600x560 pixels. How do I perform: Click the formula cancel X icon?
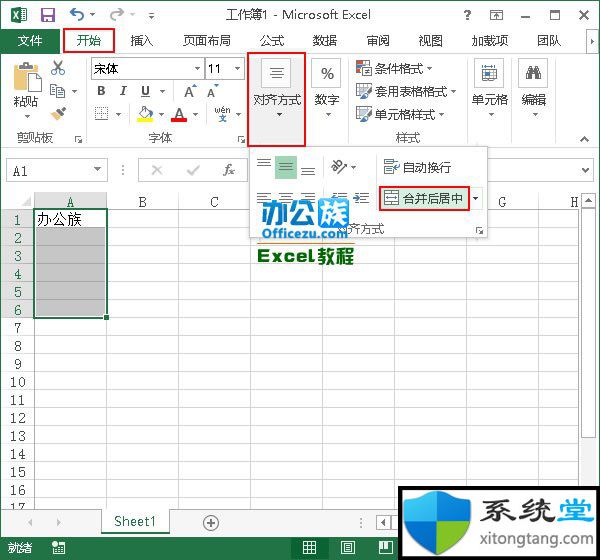click(157, 170)
